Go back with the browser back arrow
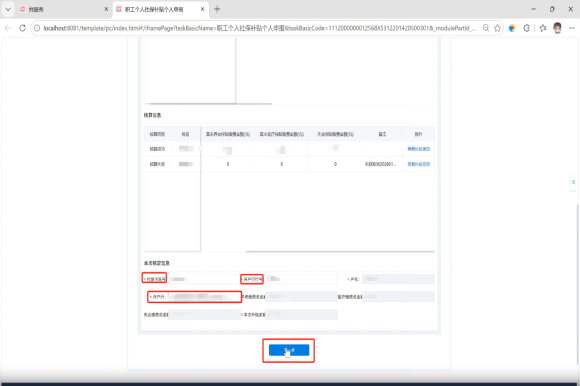 click(8, 28)
